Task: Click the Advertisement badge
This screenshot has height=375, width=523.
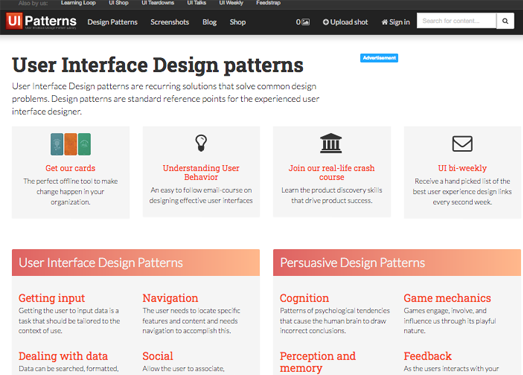Action: (379, 58)
